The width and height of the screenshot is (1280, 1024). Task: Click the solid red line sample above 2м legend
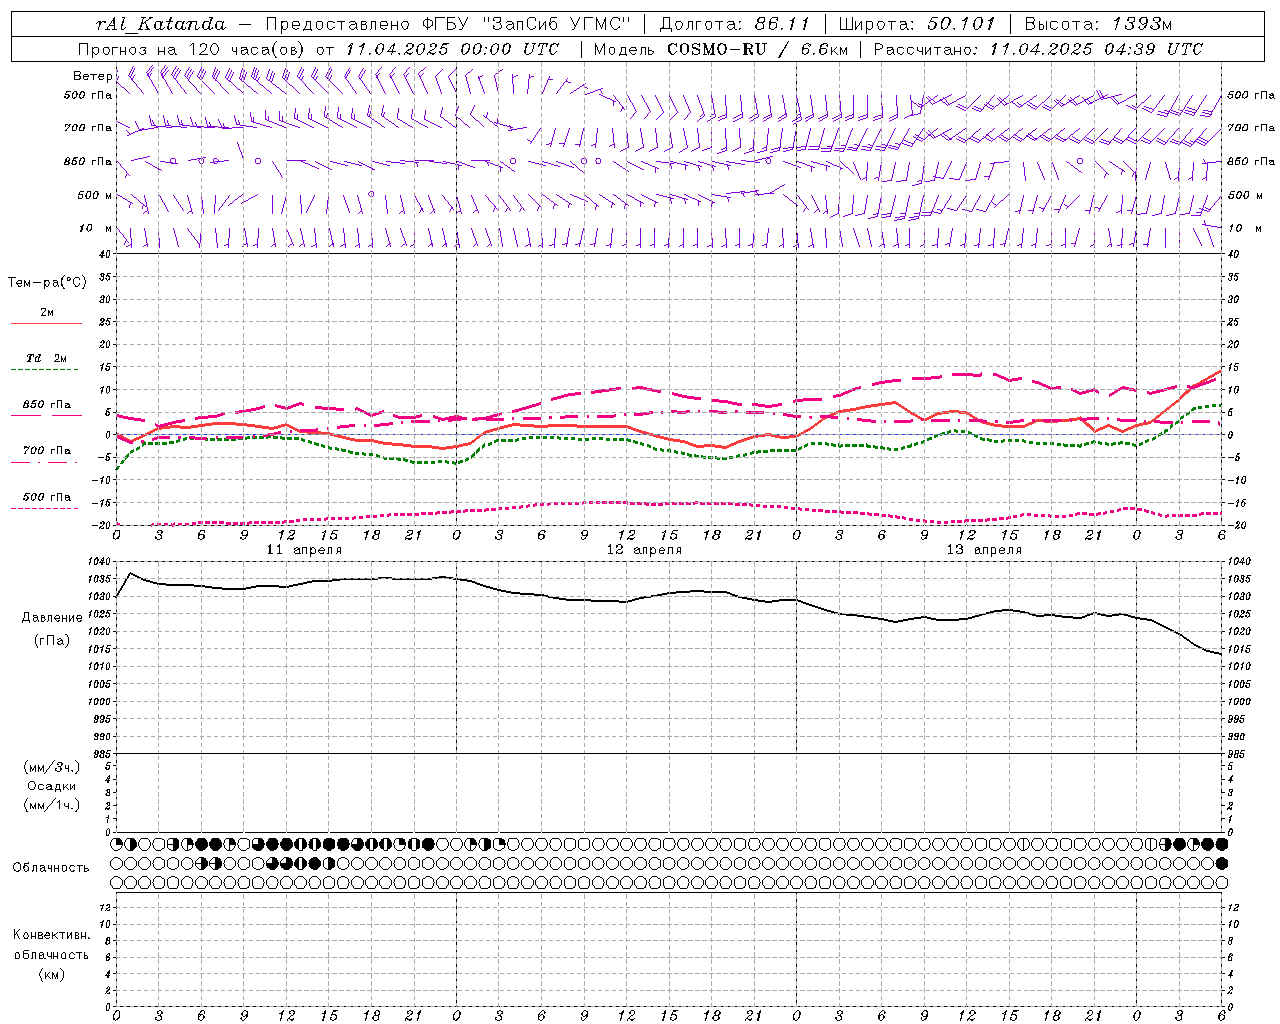[x=46, y=324]
